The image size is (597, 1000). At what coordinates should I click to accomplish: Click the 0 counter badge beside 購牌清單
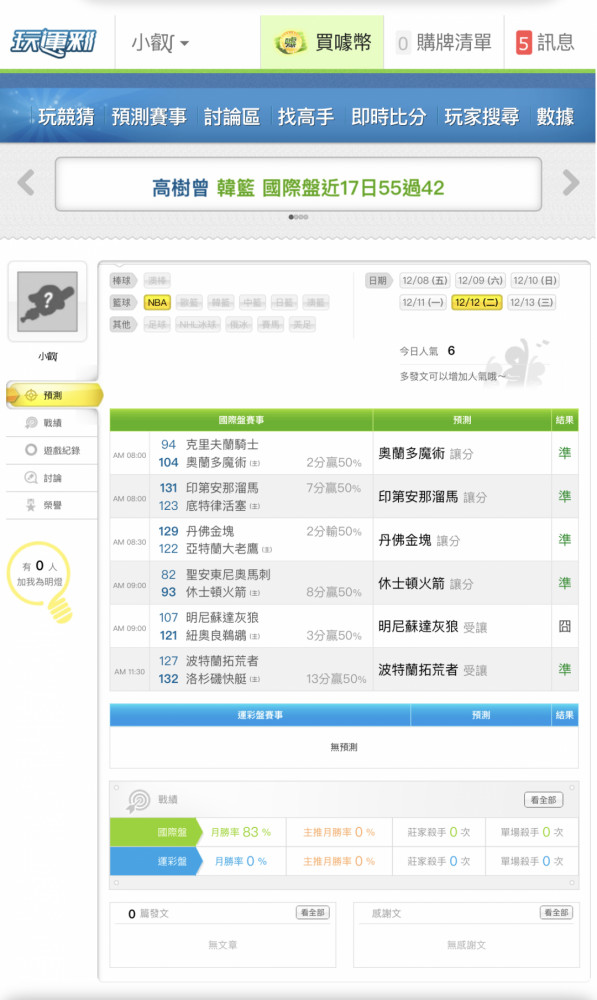pyautogui.click(x=402, y=43)
